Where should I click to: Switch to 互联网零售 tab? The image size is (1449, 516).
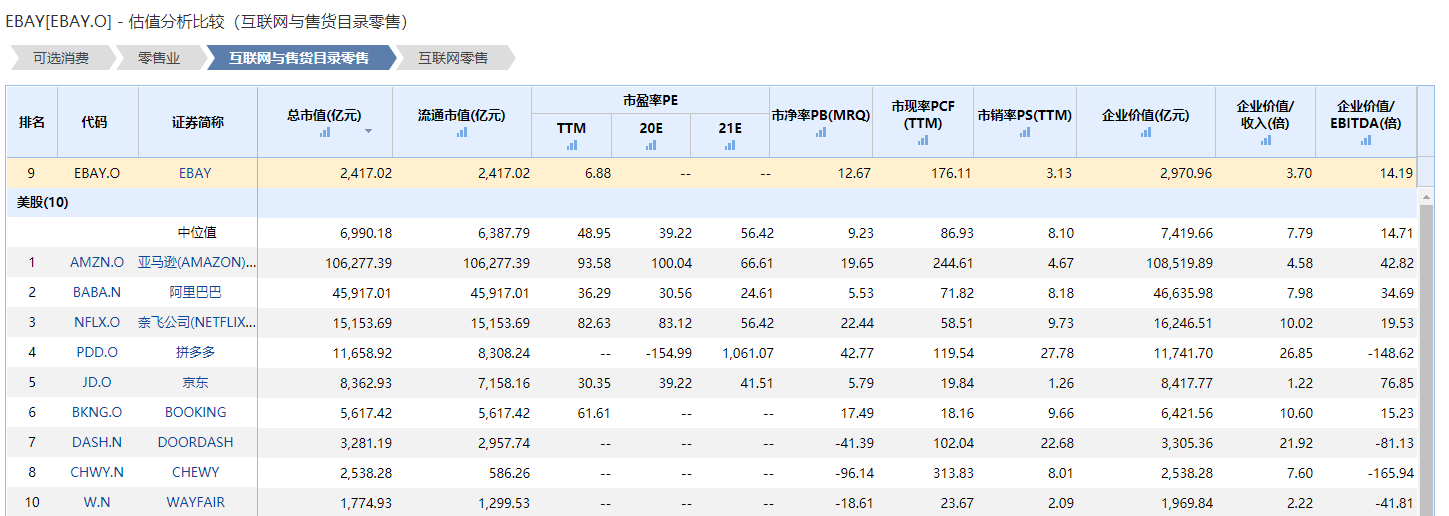point(453,58)
